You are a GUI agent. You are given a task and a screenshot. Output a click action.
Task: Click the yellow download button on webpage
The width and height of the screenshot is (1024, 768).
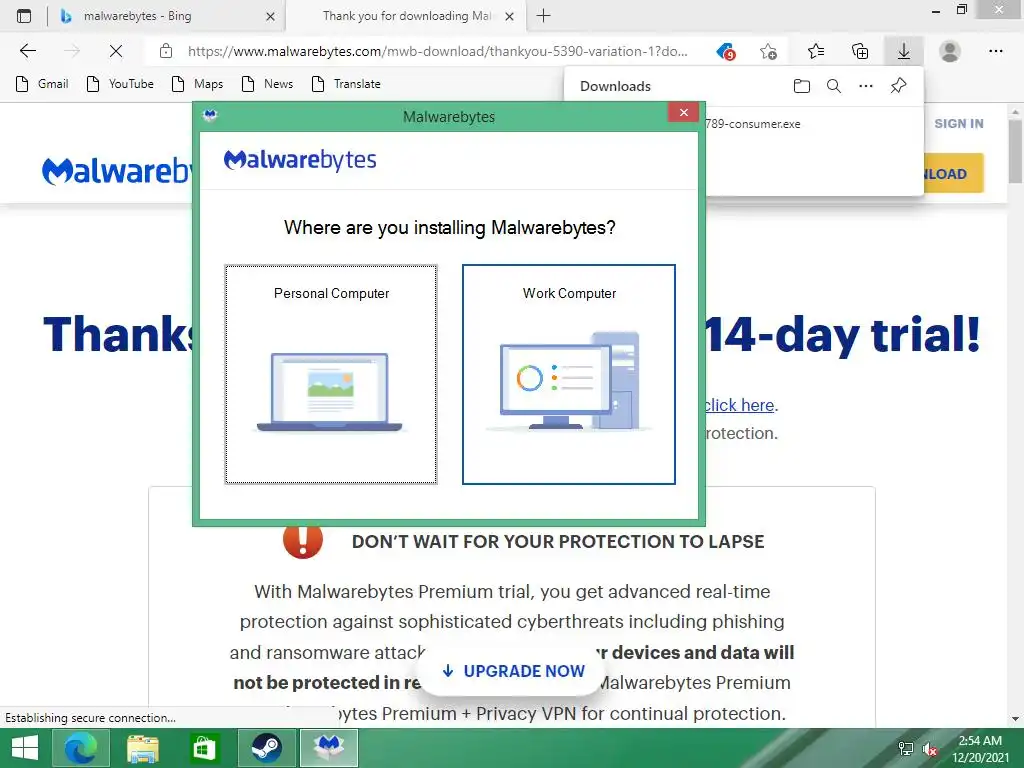(x=953, y=173)
